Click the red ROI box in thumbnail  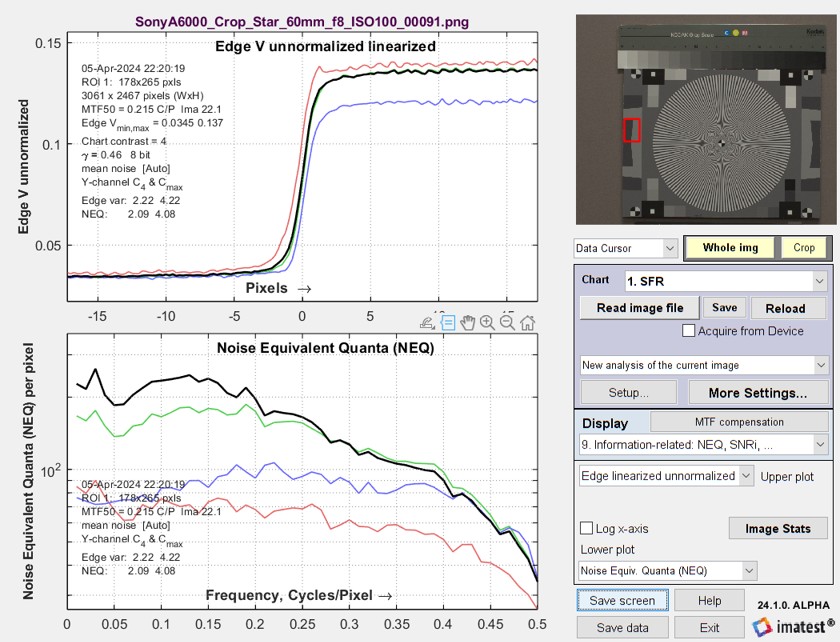click(632, 130)
